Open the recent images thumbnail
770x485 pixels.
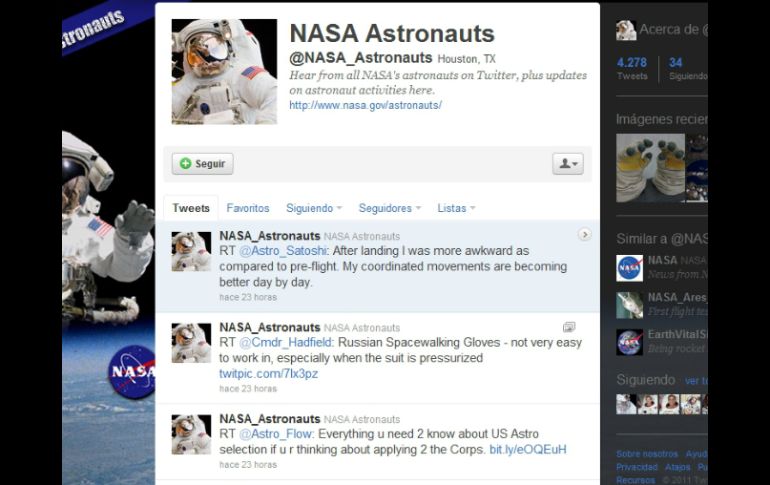click(650, 167)
